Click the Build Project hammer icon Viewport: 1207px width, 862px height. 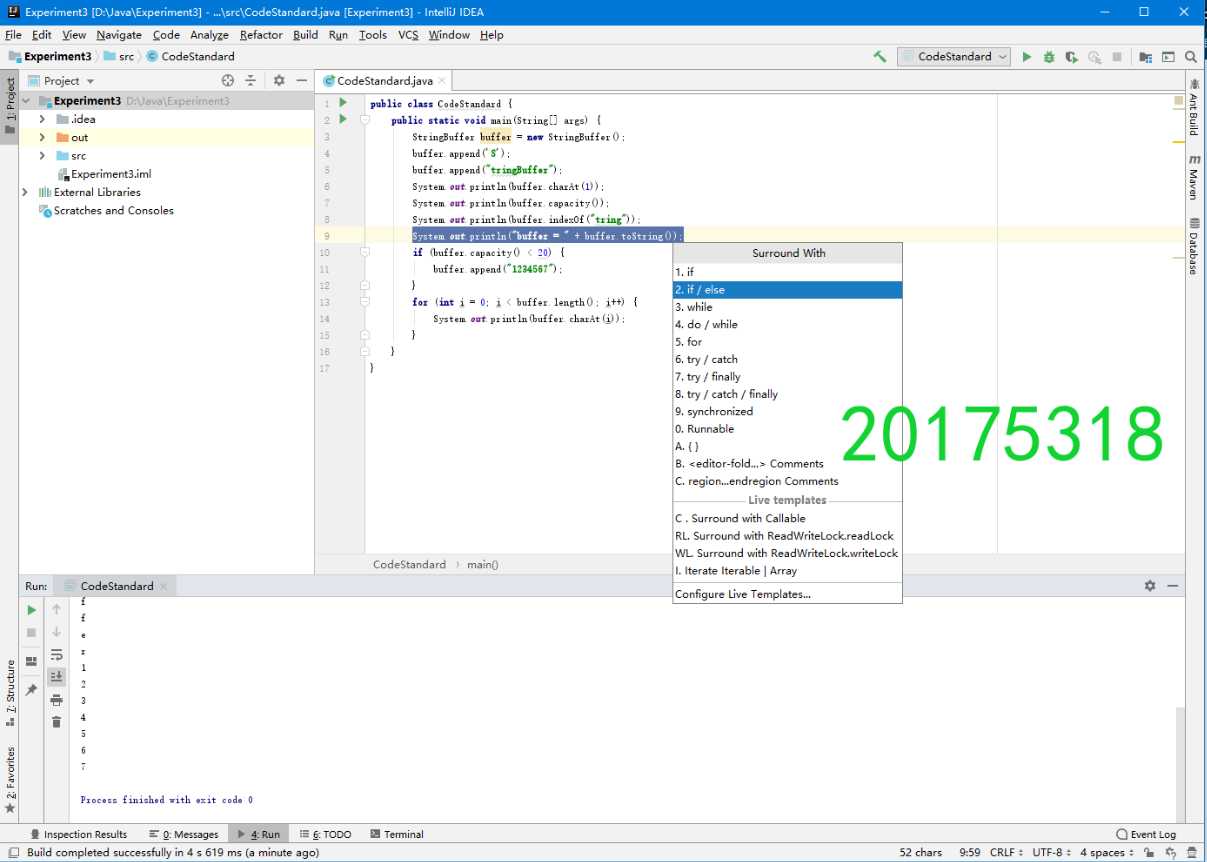click(879, 57)
